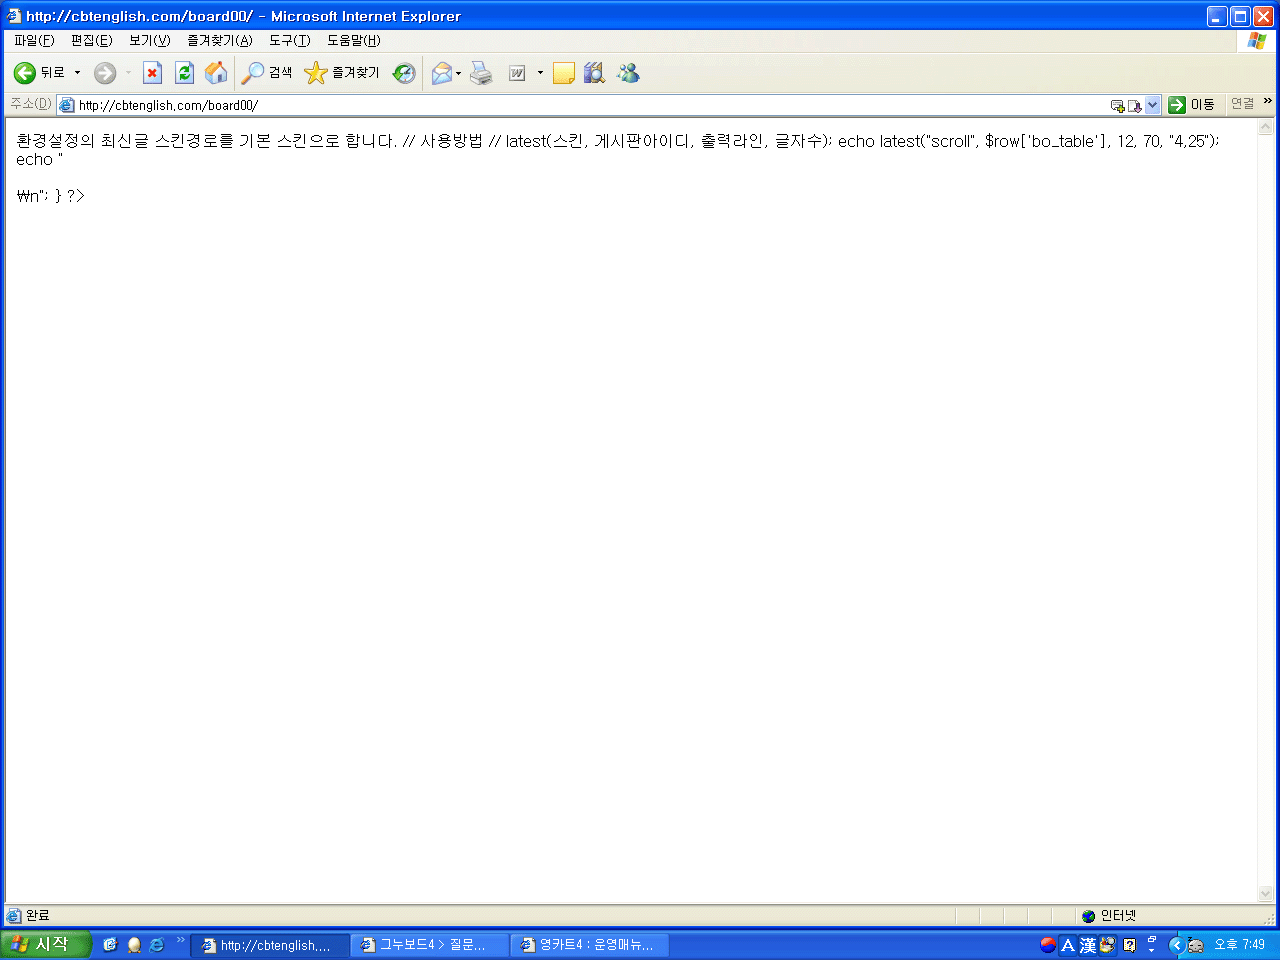
Task: Open the 검색 search magnifier button
Action: (x=267, y=73)
